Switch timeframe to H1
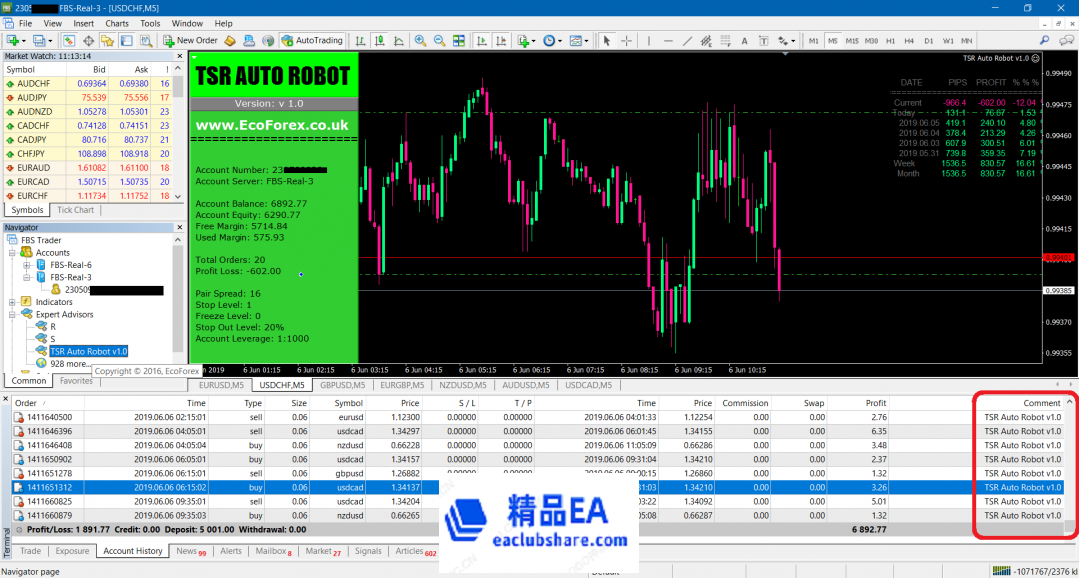 [x=890, y=41]
